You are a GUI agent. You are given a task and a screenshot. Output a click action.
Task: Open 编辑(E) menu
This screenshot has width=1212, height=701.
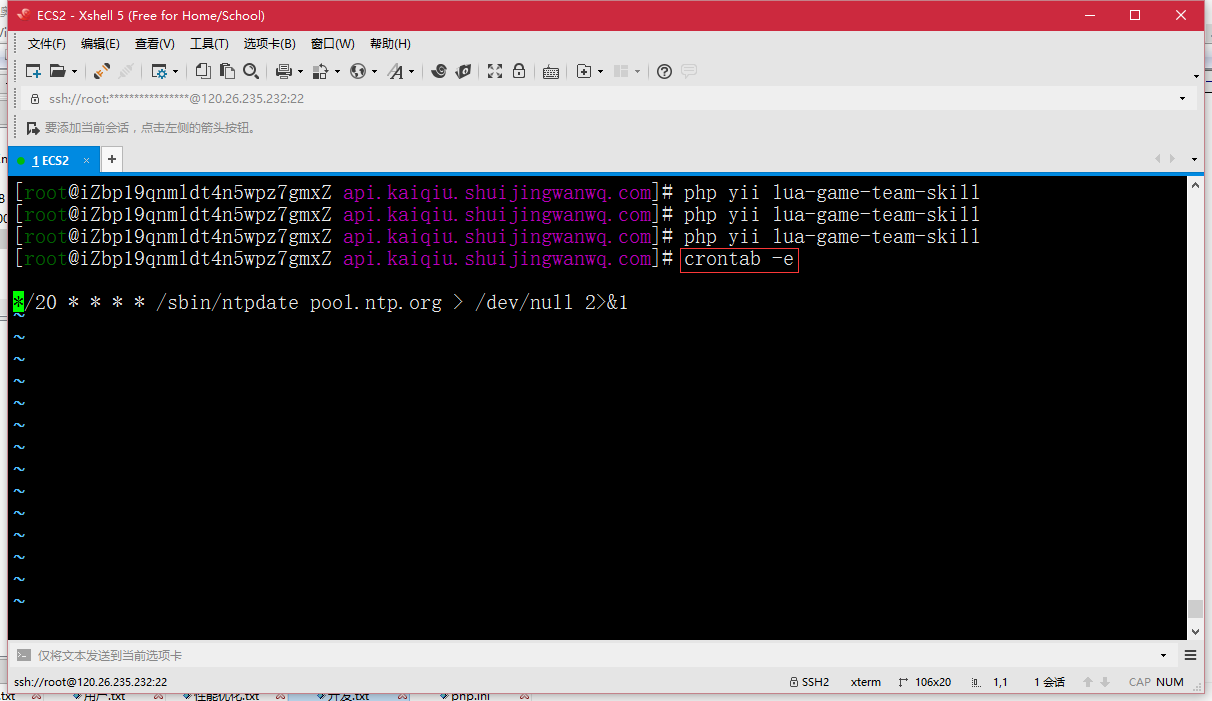(100, 44)
